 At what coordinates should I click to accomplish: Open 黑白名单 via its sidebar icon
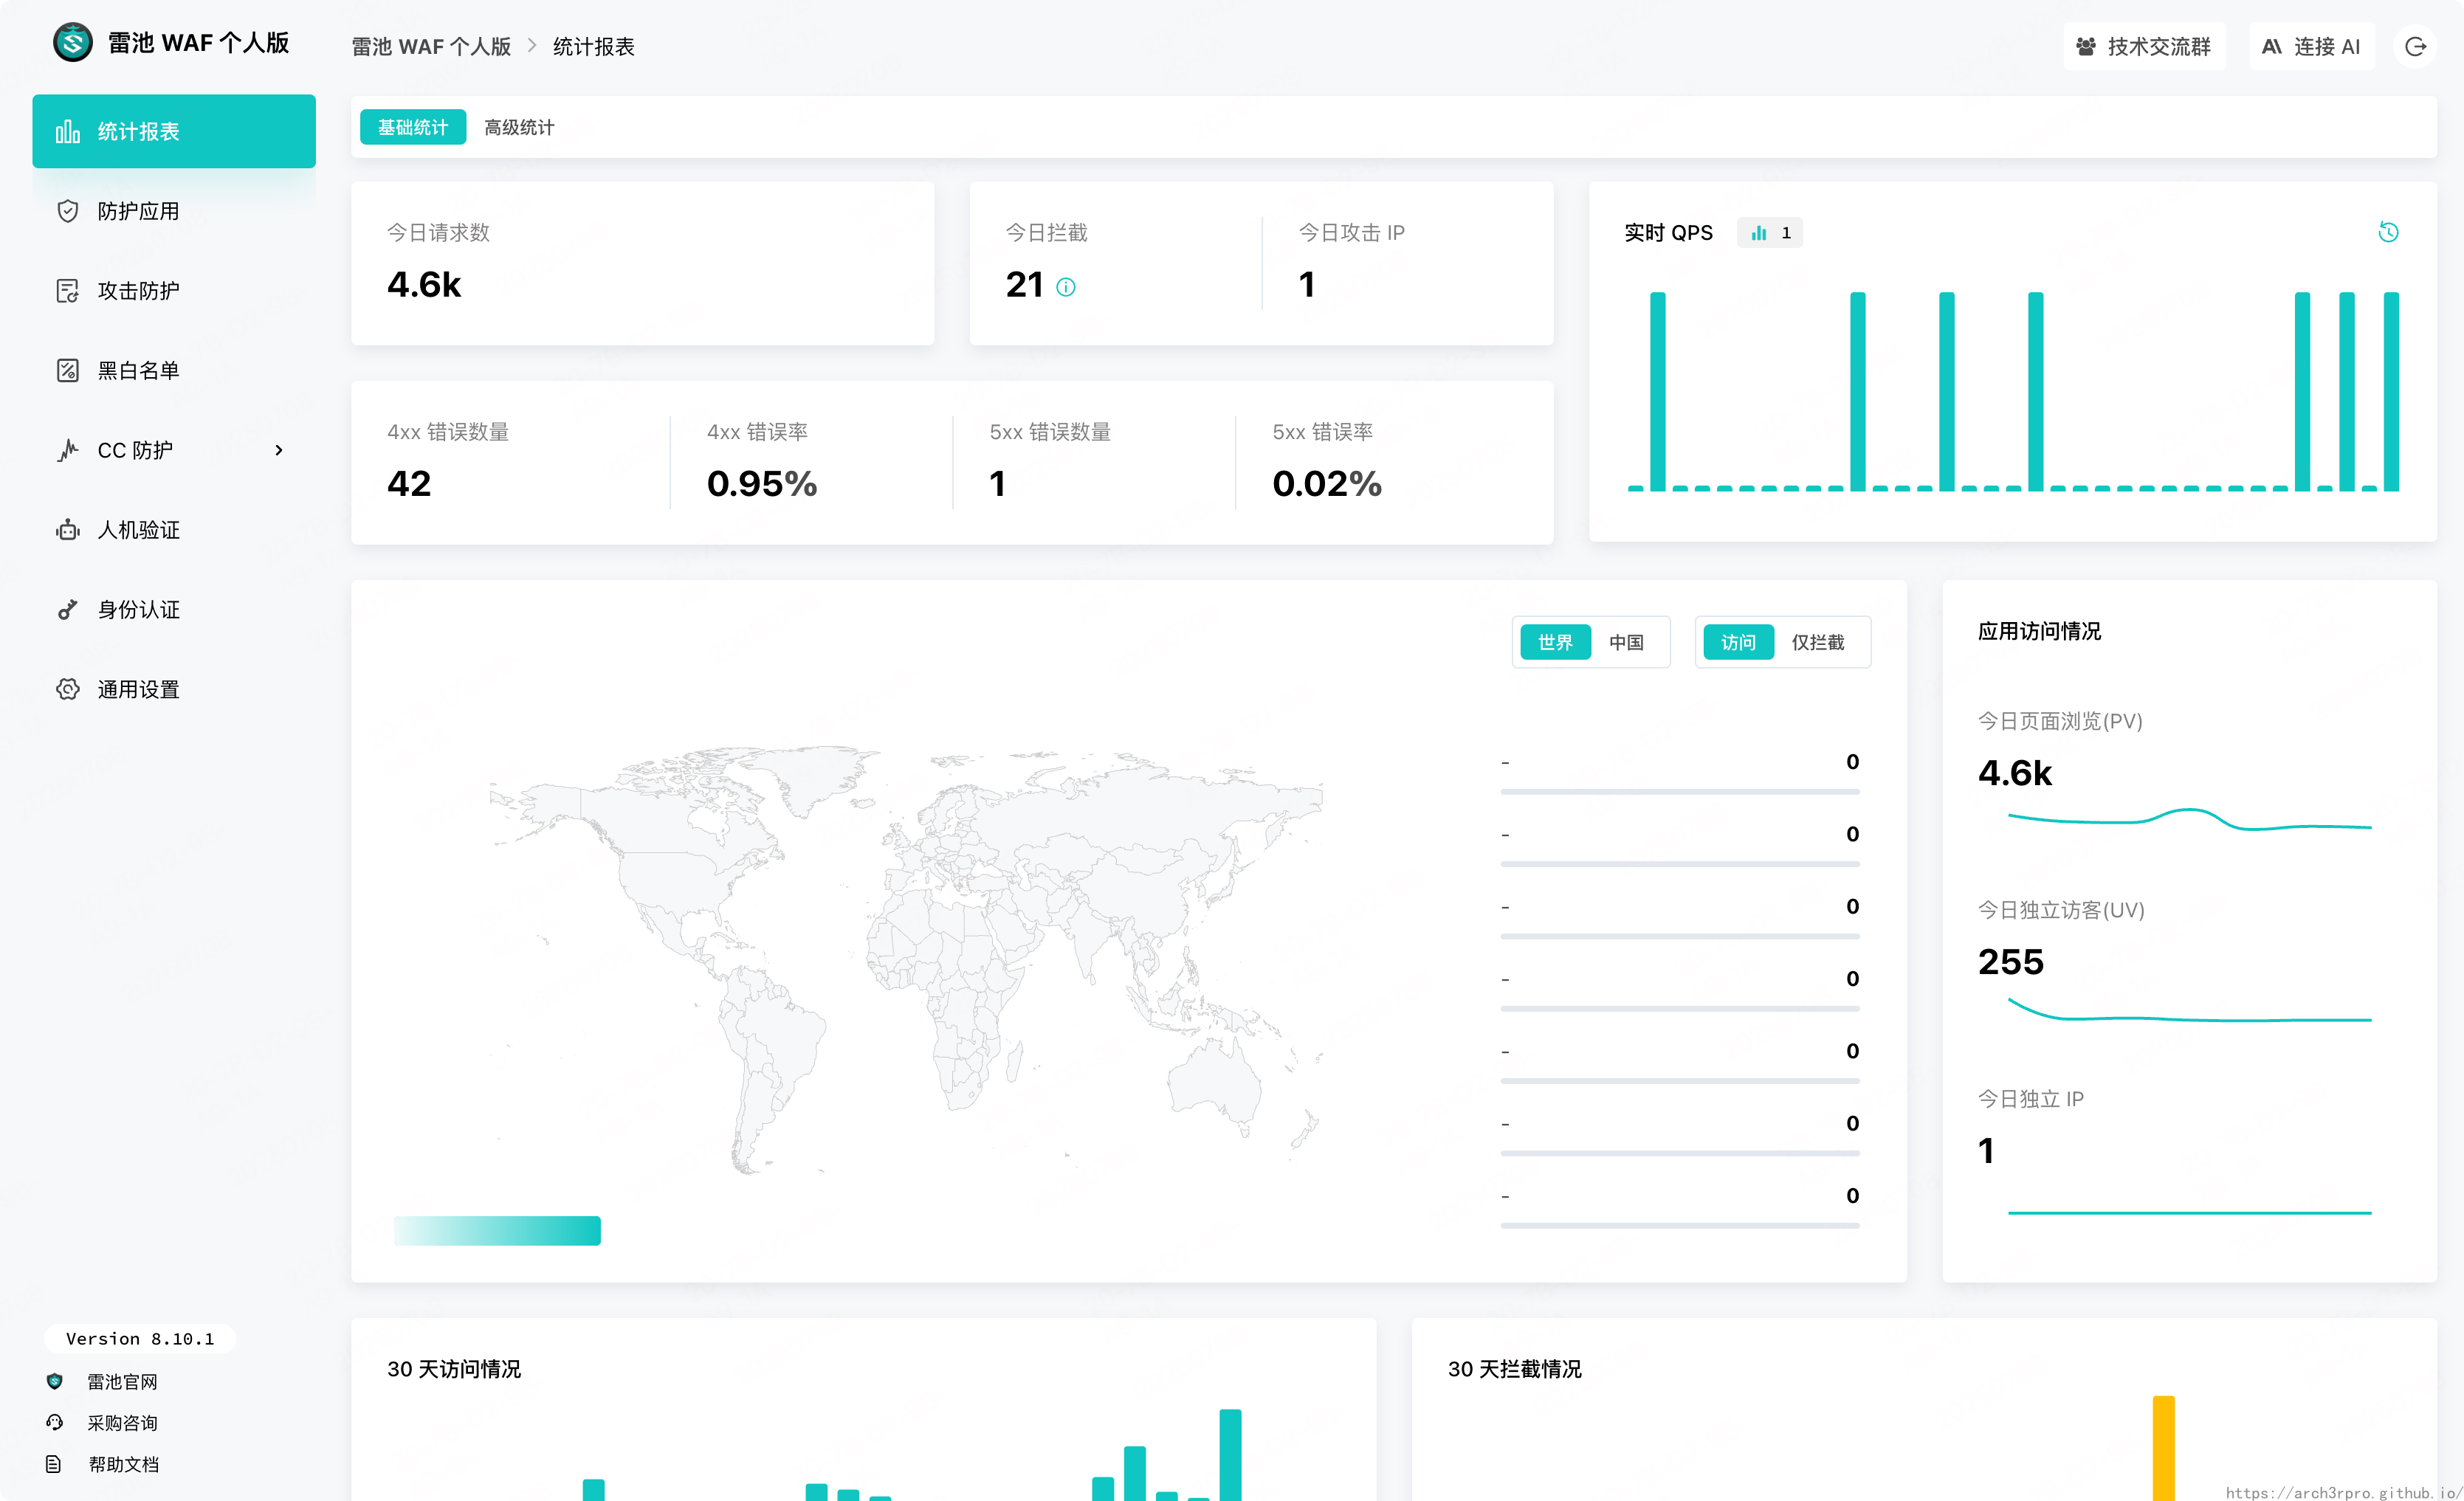[x=67, y=371]
